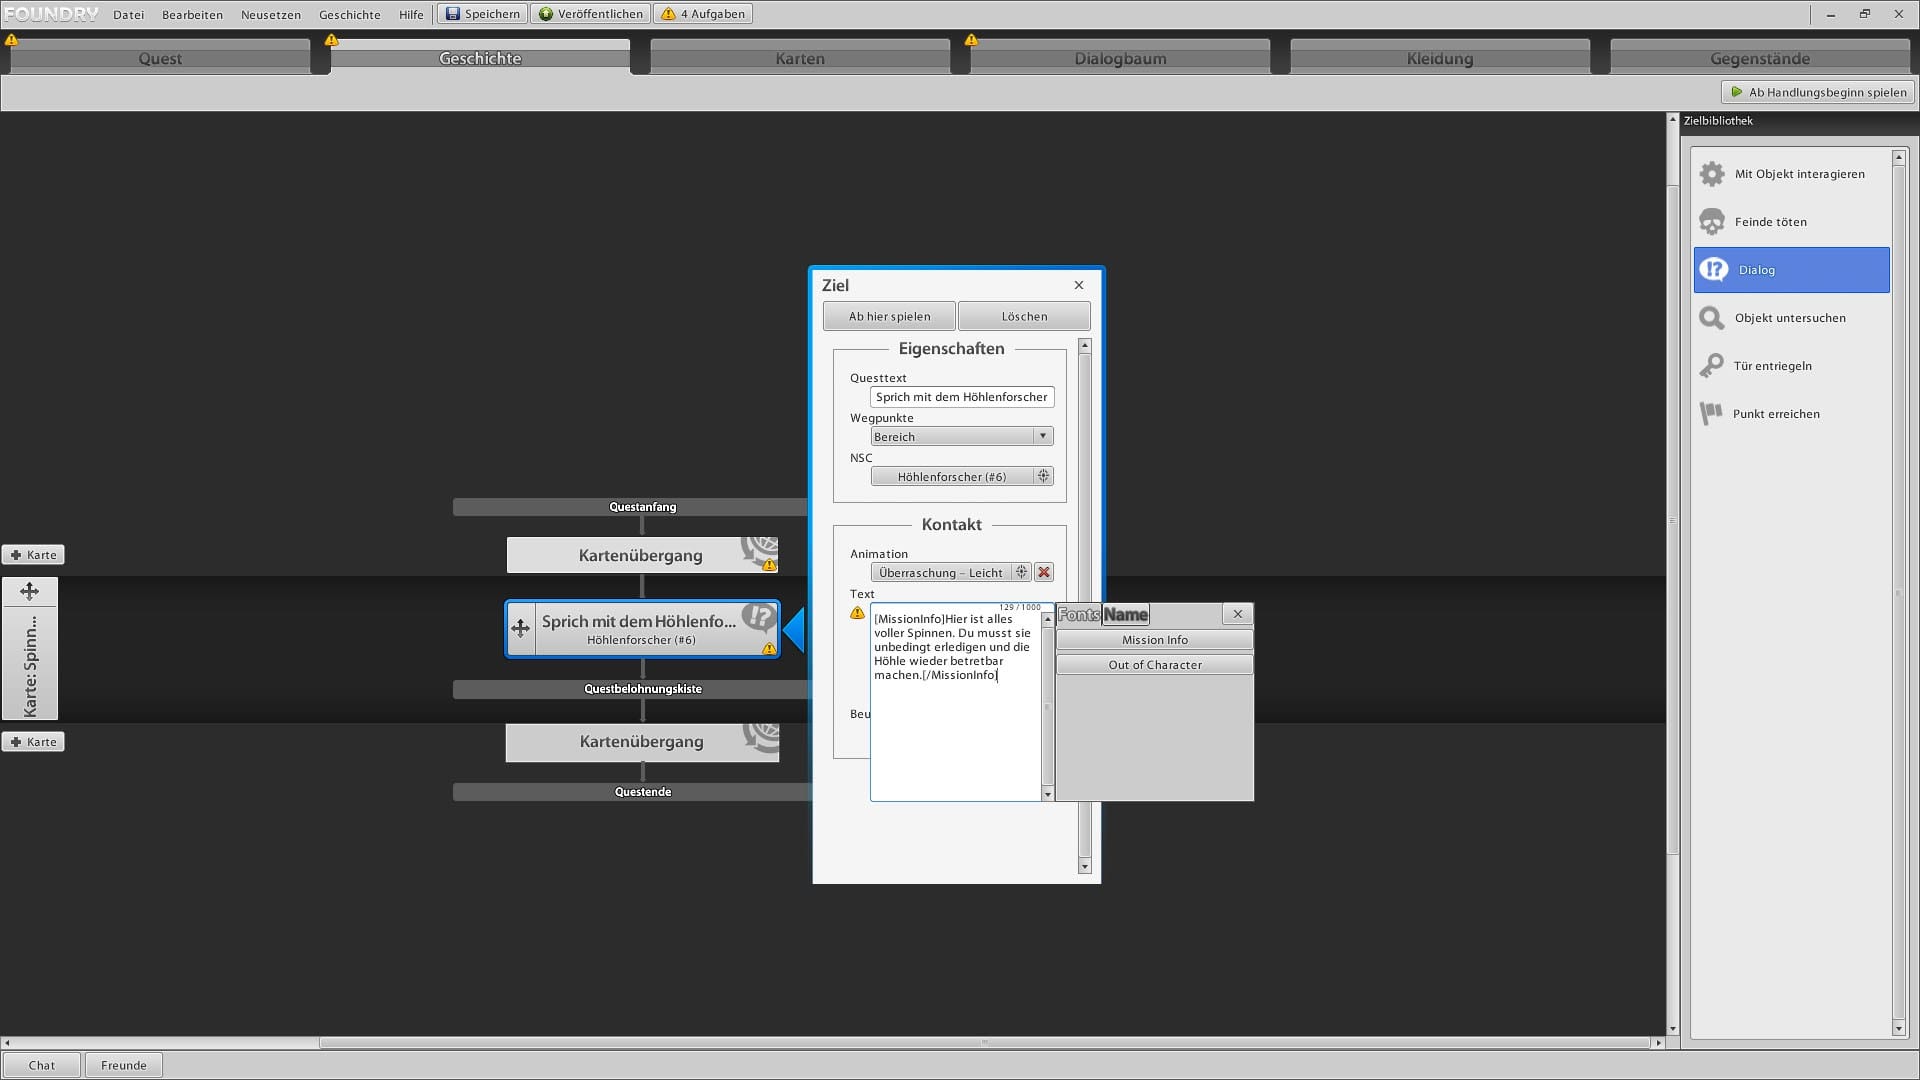Click the magnifier icon Objekt untersuchen
The image size is (1920, 1080).
pyautogui.click(x=1712, y=318)
